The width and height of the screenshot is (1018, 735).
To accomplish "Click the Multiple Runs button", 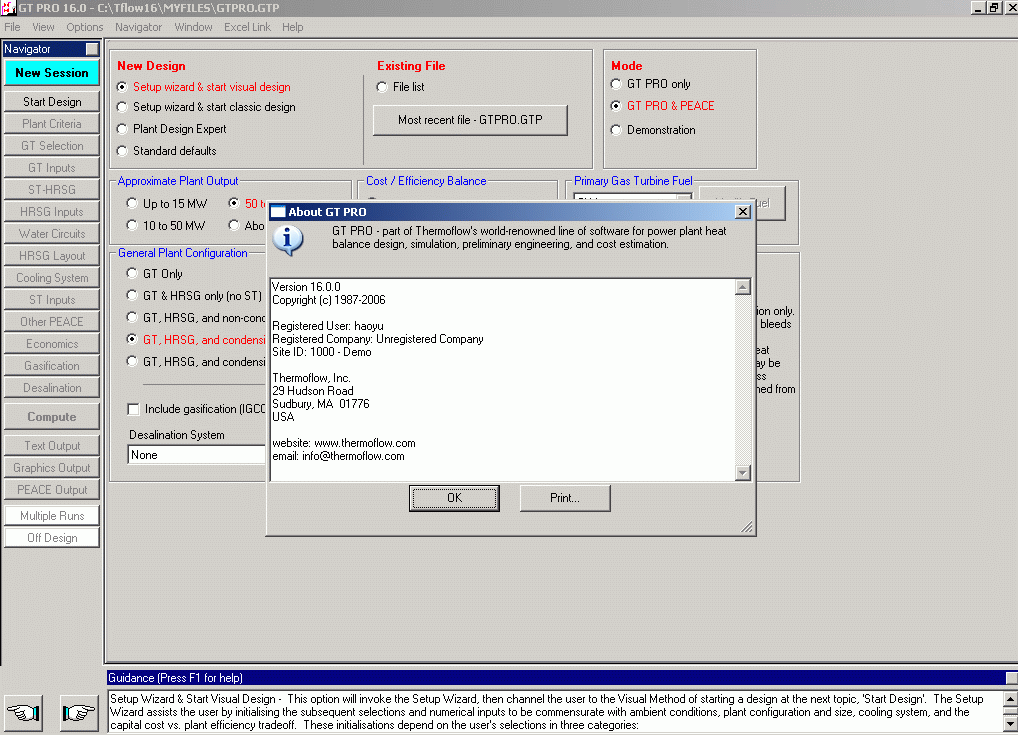I will coord(52,516).
